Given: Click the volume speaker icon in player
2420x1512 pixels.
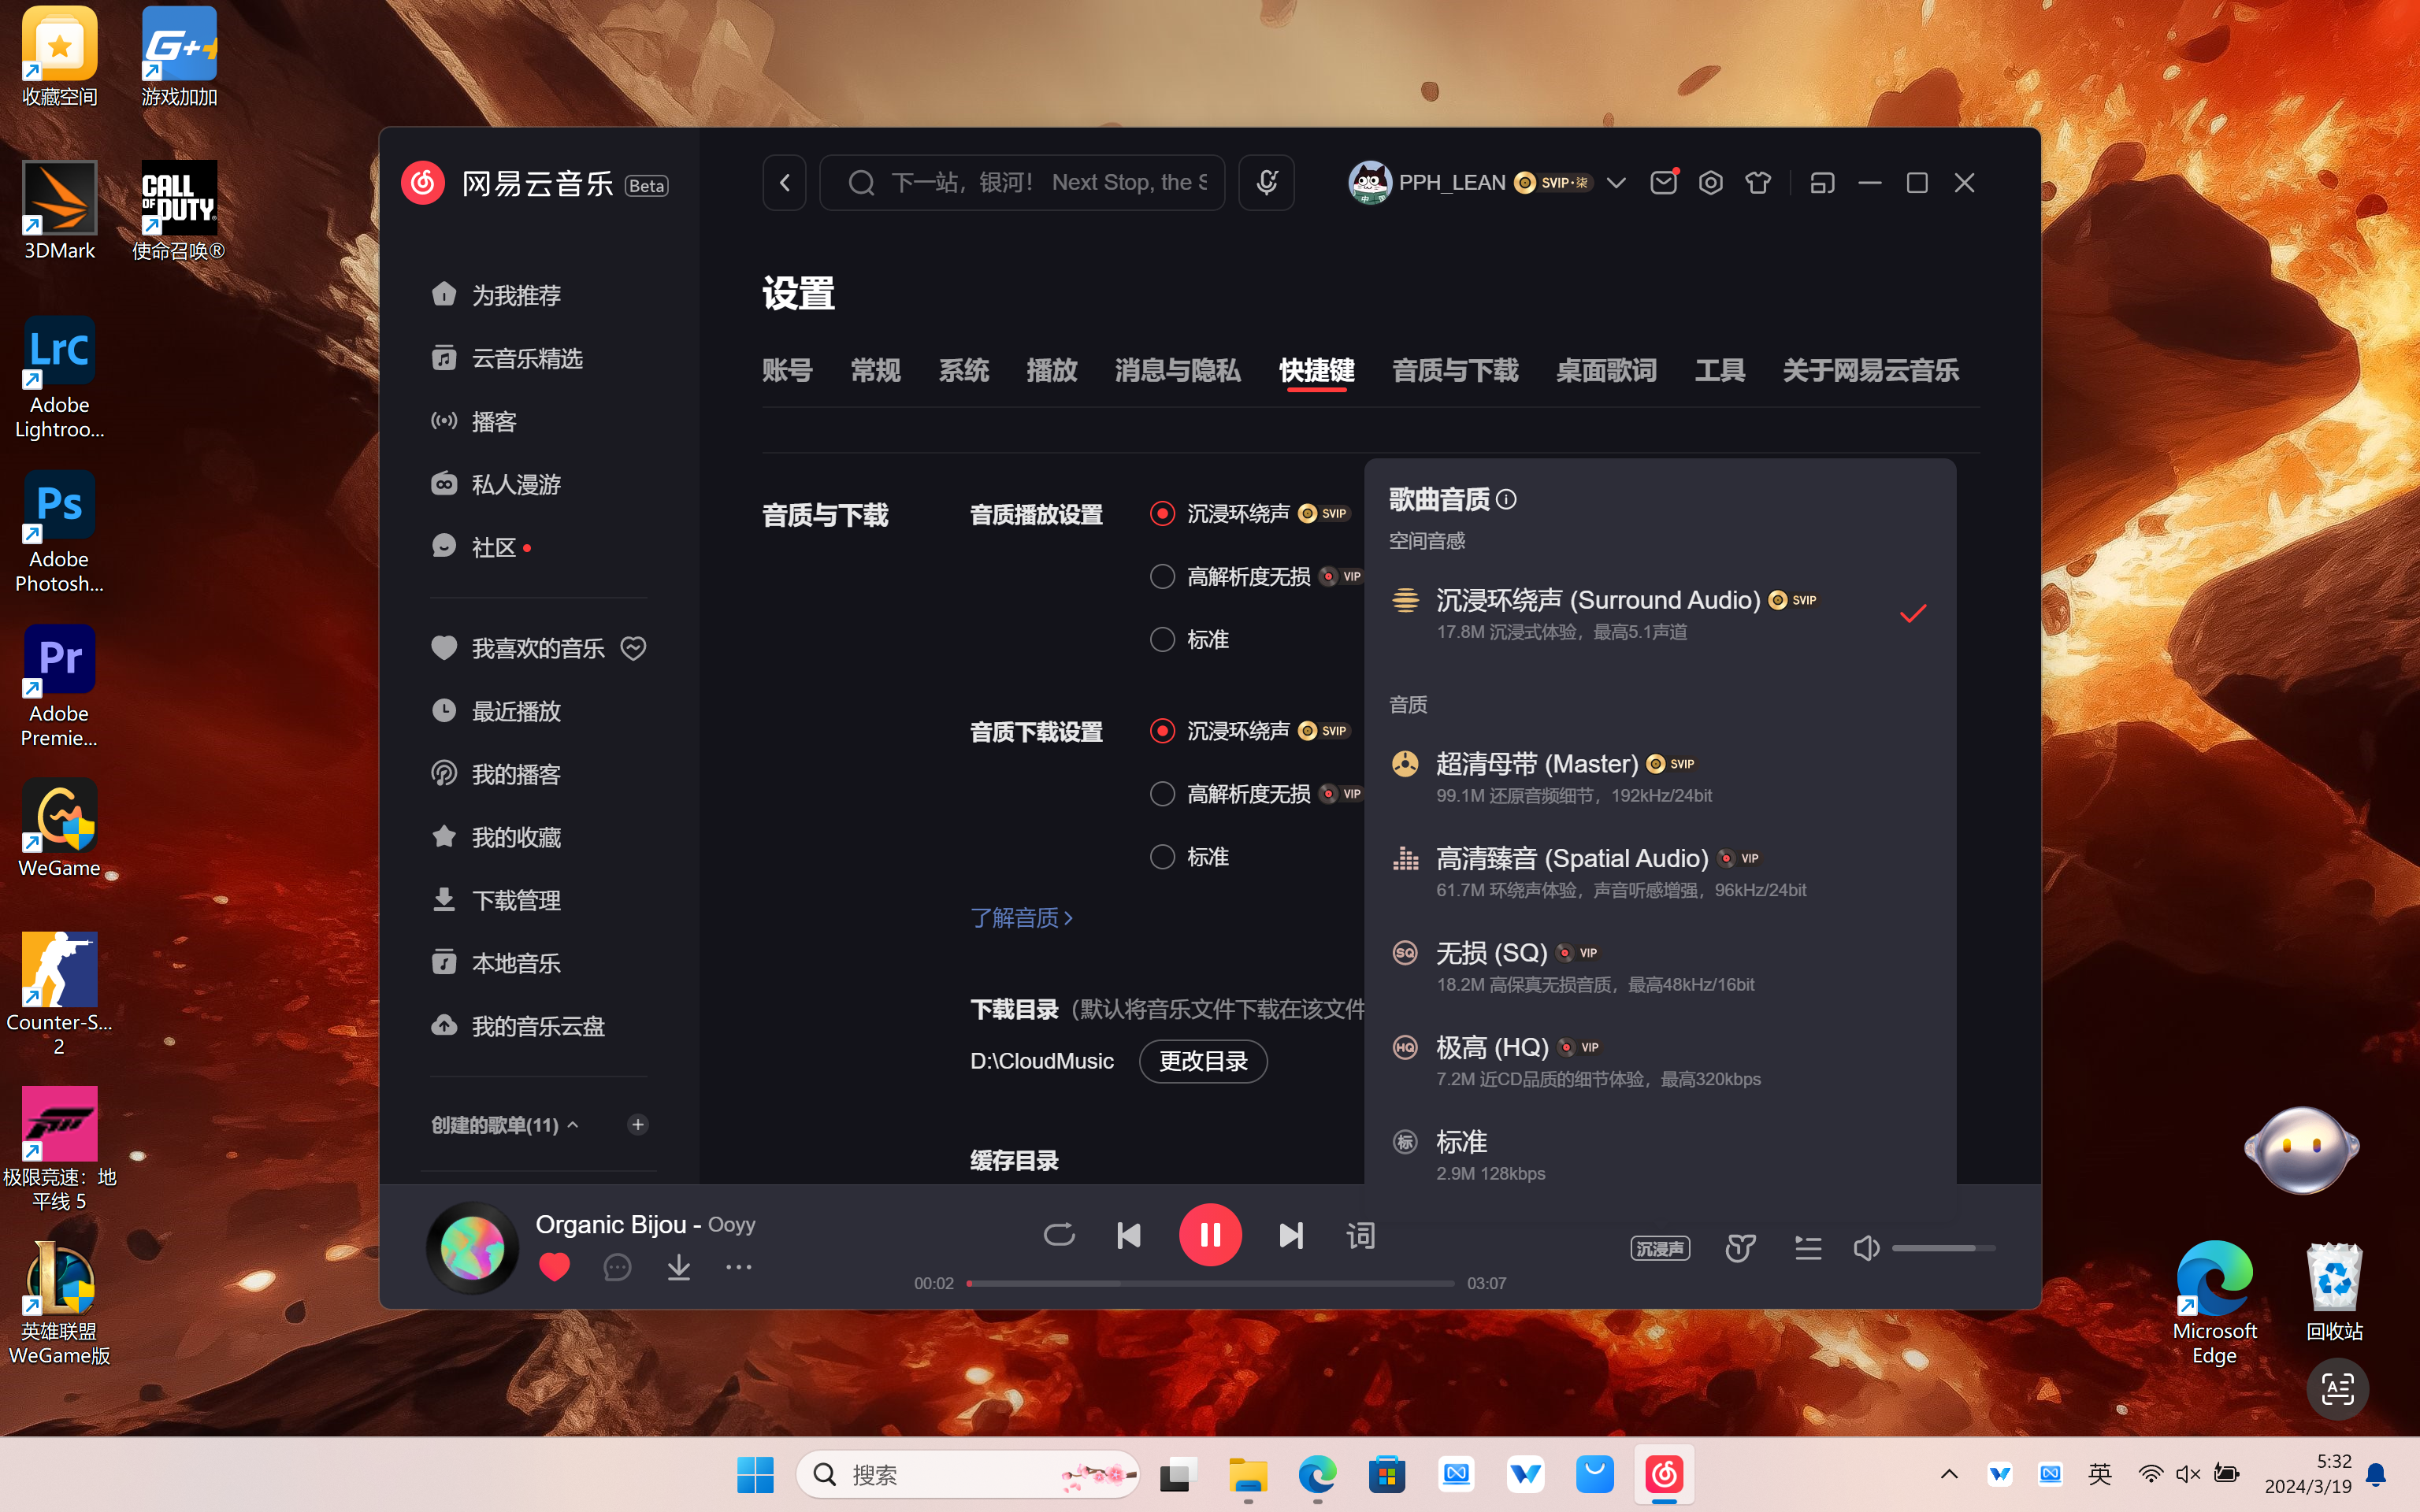Looking at the screenshot, I should point(1866,1246).
